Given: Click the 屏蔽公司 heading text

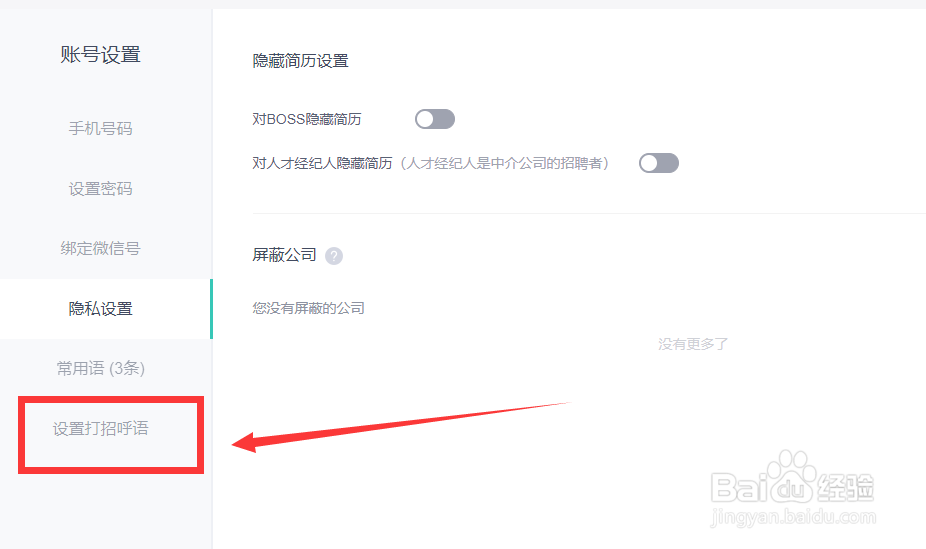Looking at the screenshot, I should (x=285, y=255).
